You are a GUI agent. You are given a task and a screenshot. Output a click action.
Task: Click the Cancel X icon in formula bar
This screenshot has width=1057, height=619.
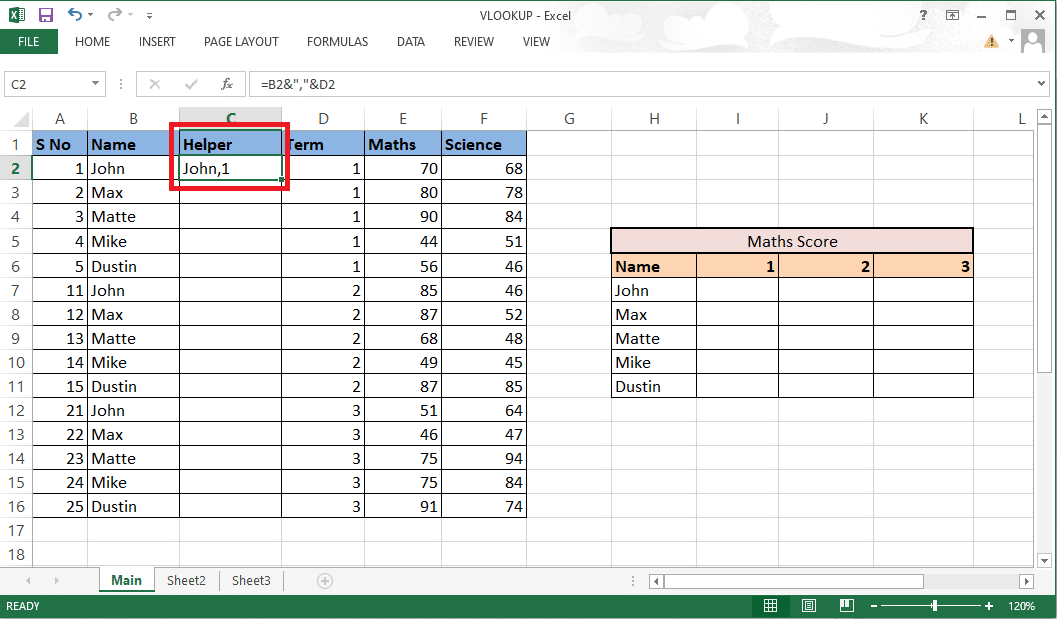tap(155, 84)
